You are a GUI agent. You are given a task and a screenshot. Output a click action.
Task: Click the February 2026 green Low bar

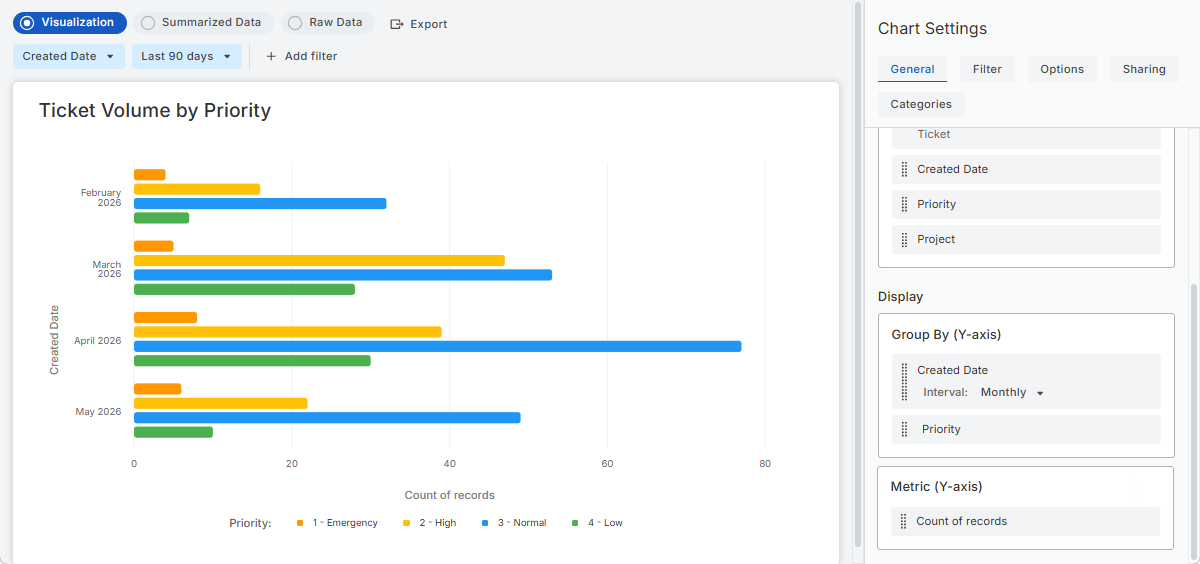coord(161,218)
